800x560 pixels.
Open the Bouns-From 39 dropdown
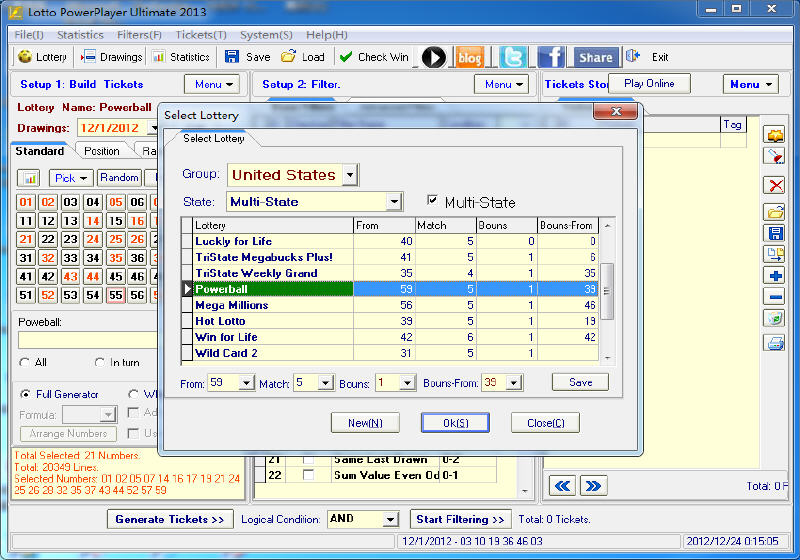[514, 383]
